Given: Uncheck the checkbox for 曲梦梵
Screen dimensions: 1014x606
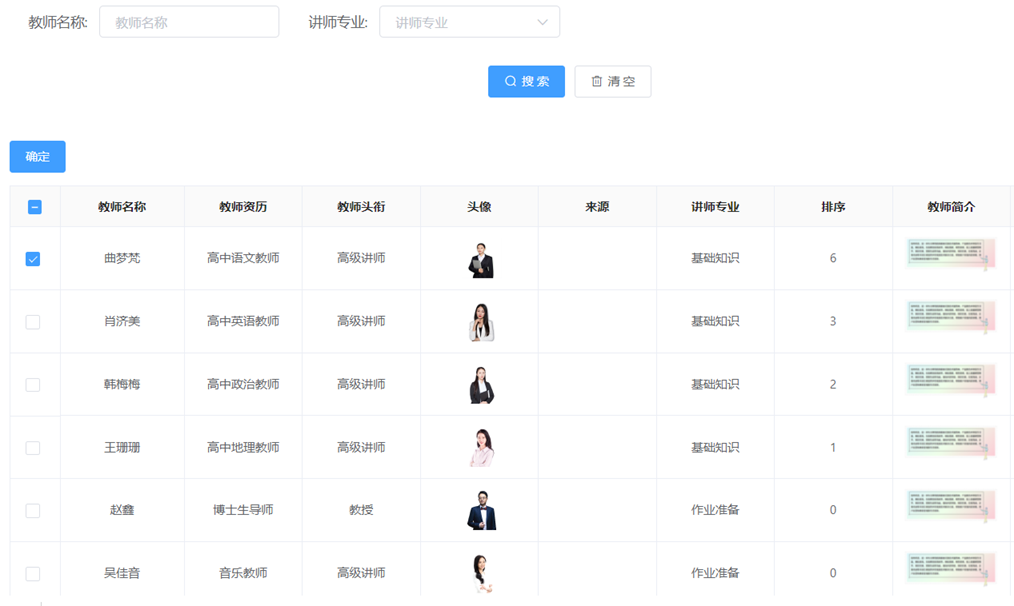Looking at the screenshot, I should (x=34, y=258).
